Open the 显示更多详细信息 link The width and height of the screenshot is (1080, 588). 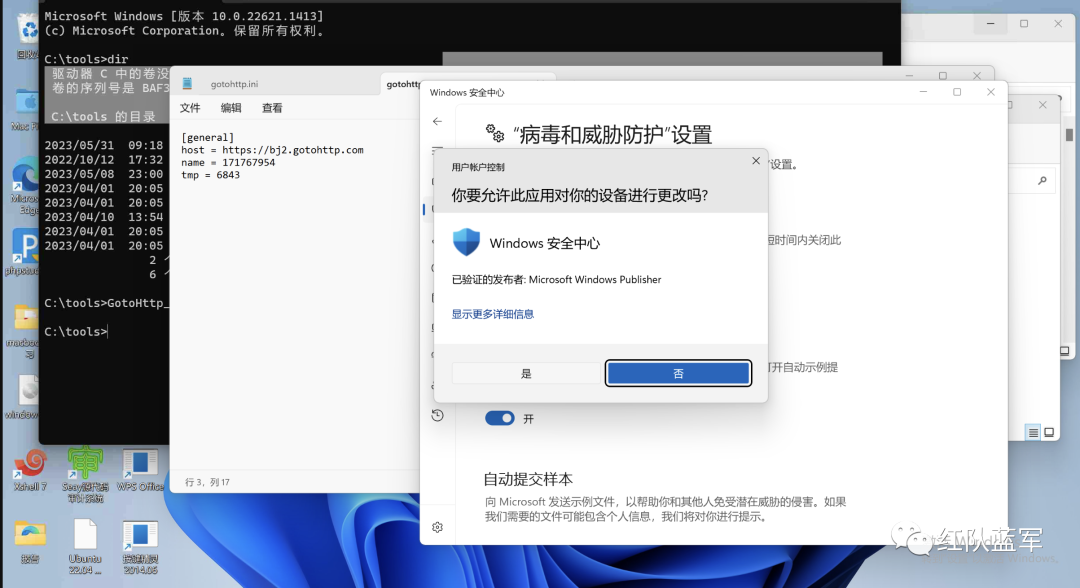(492, 314)
